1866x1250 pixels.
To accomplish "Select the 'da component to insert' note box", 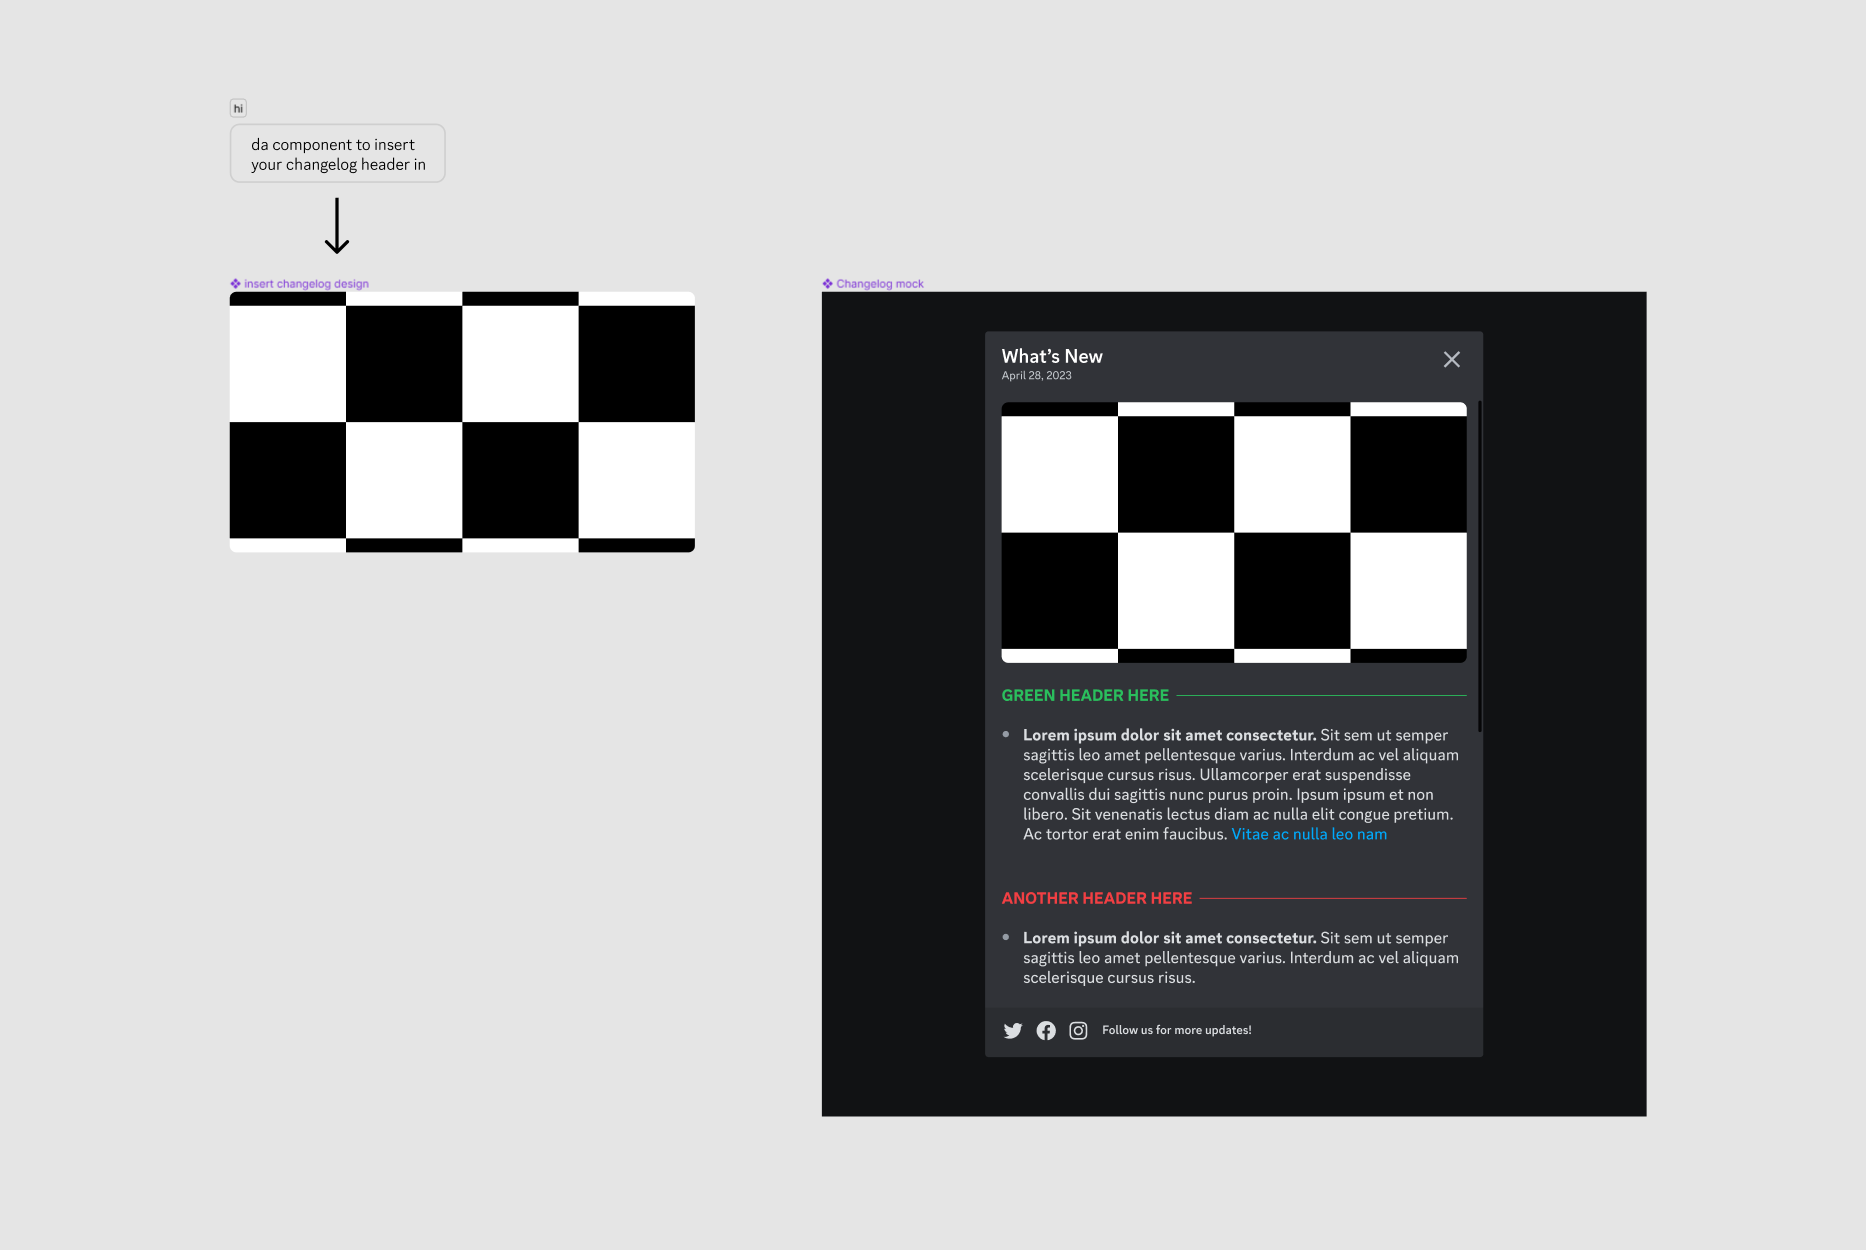I will pyautogui.click(x=338, y=153).
